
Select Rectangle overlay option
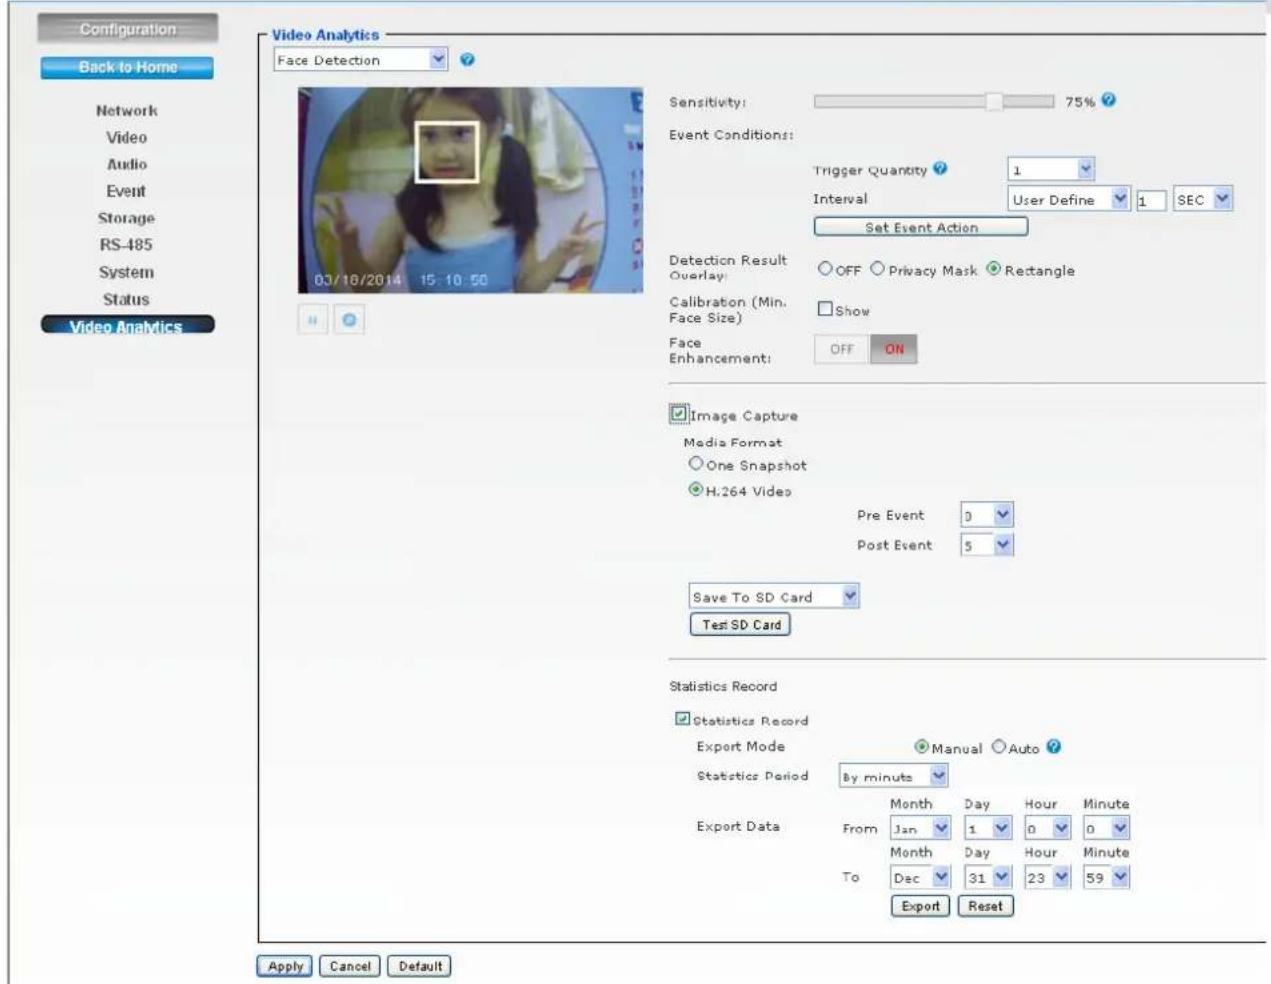click(993, 269)
